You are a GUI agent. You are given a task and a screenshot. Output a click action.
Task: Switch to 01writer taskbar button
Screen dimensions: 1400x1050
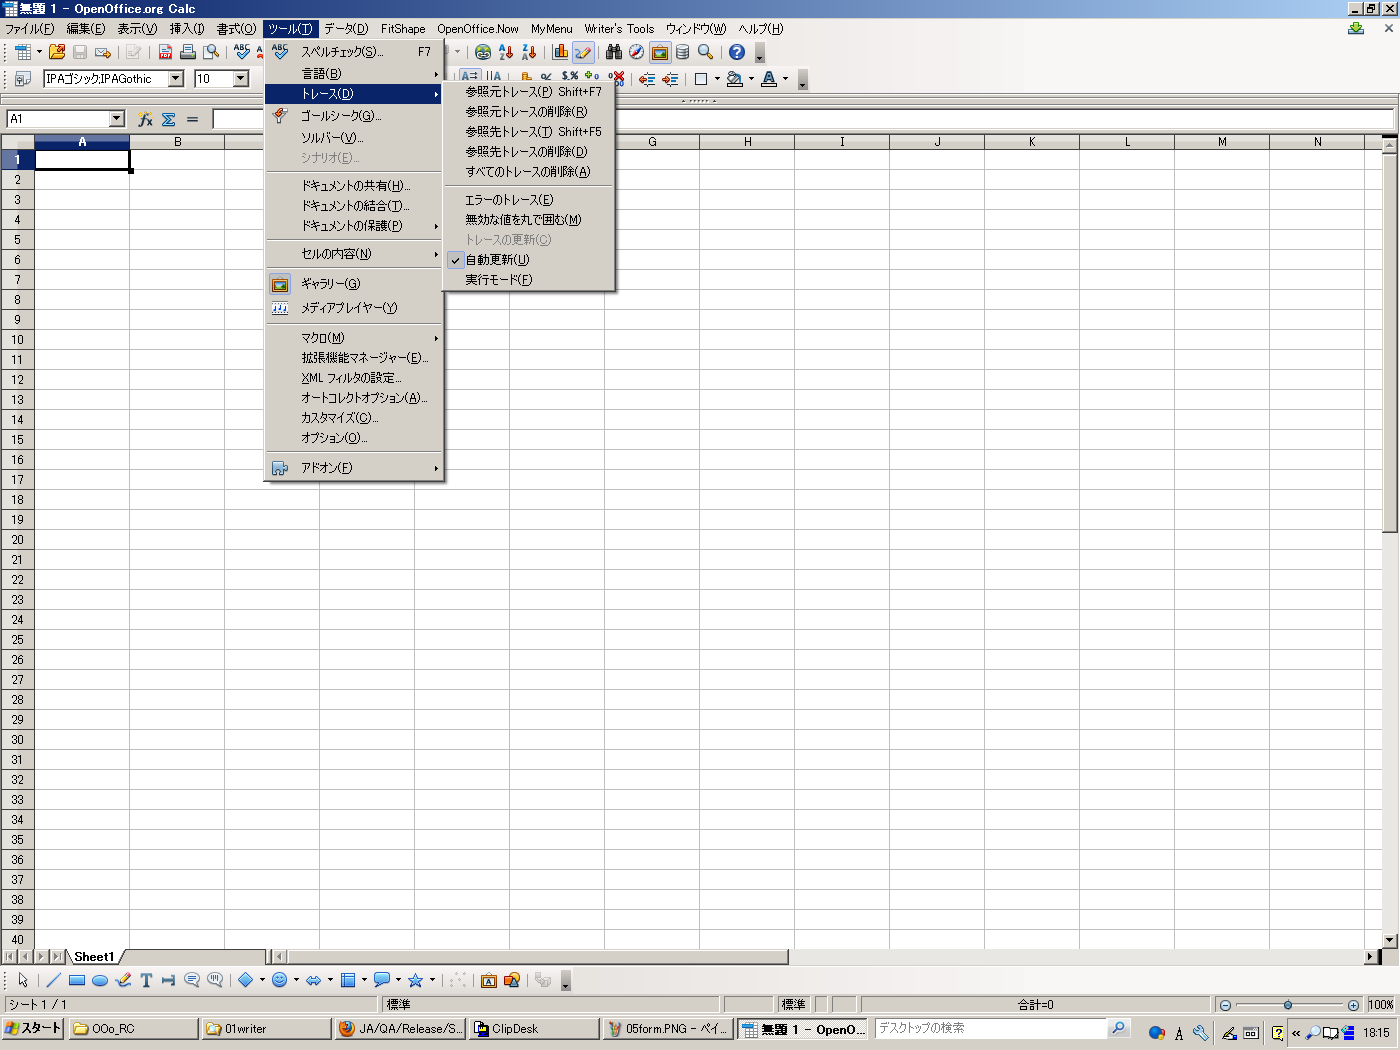(x=266, y=1028)
